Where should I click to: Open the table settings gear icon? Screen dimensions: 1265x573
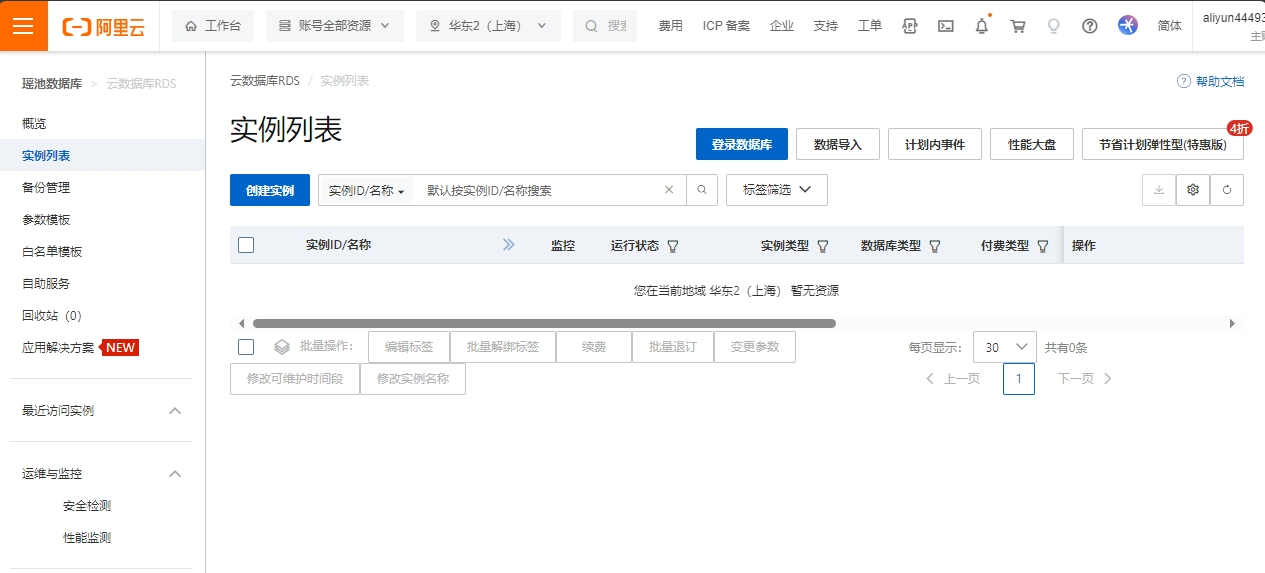(1193, 190)
